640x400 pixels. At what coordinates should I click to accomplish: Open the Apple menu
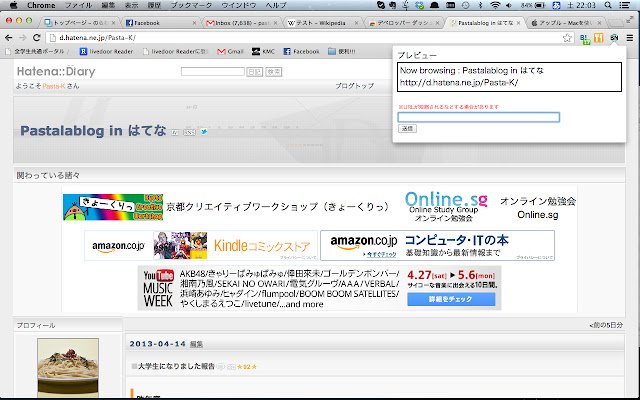coord(13,5)
